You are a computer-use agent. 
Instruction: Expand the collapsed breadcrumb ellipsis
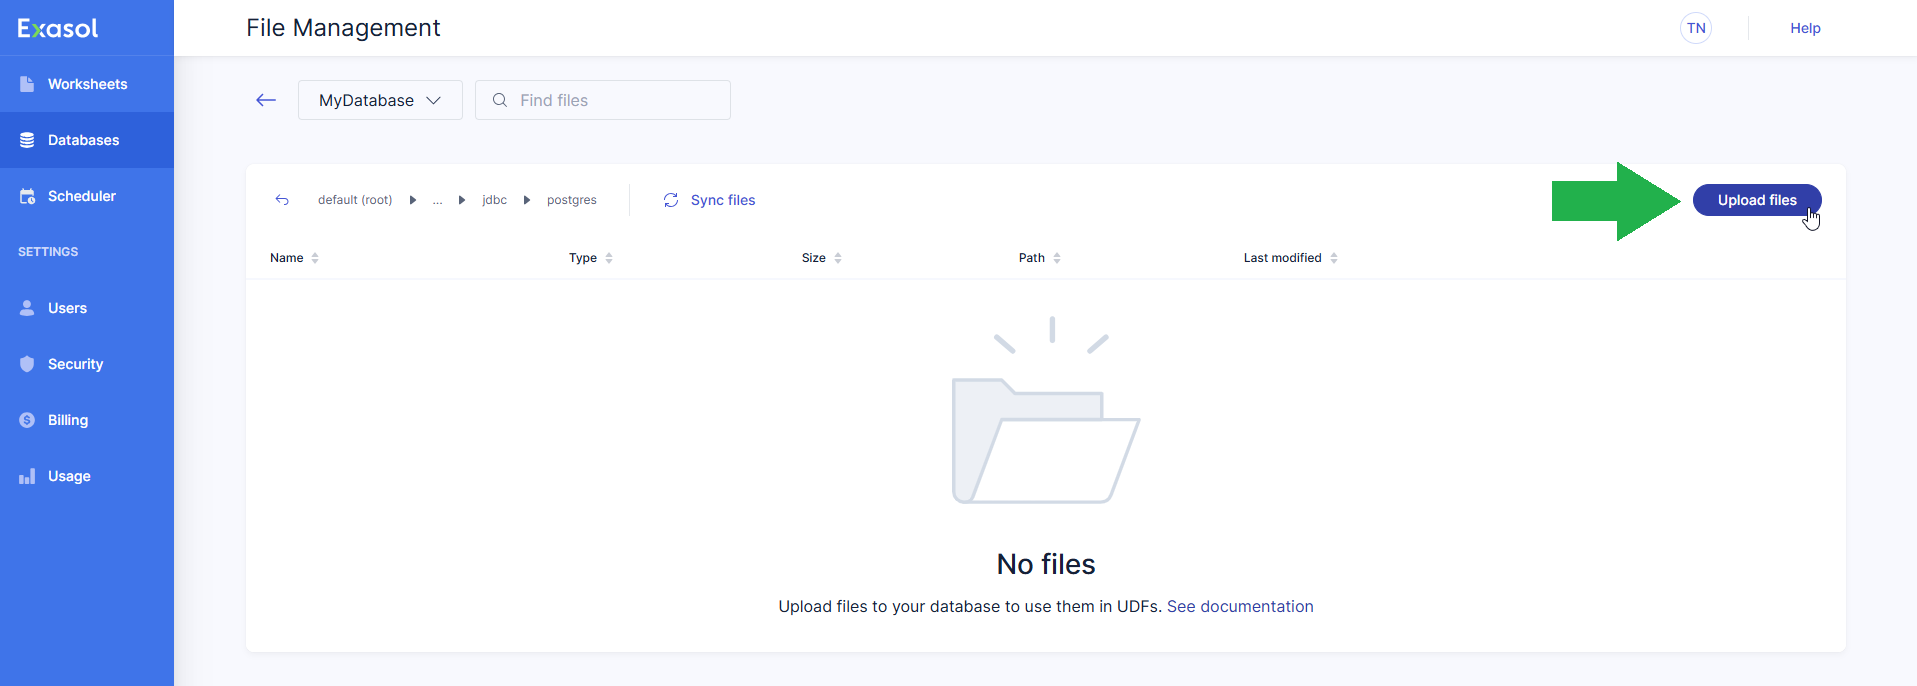437,200
